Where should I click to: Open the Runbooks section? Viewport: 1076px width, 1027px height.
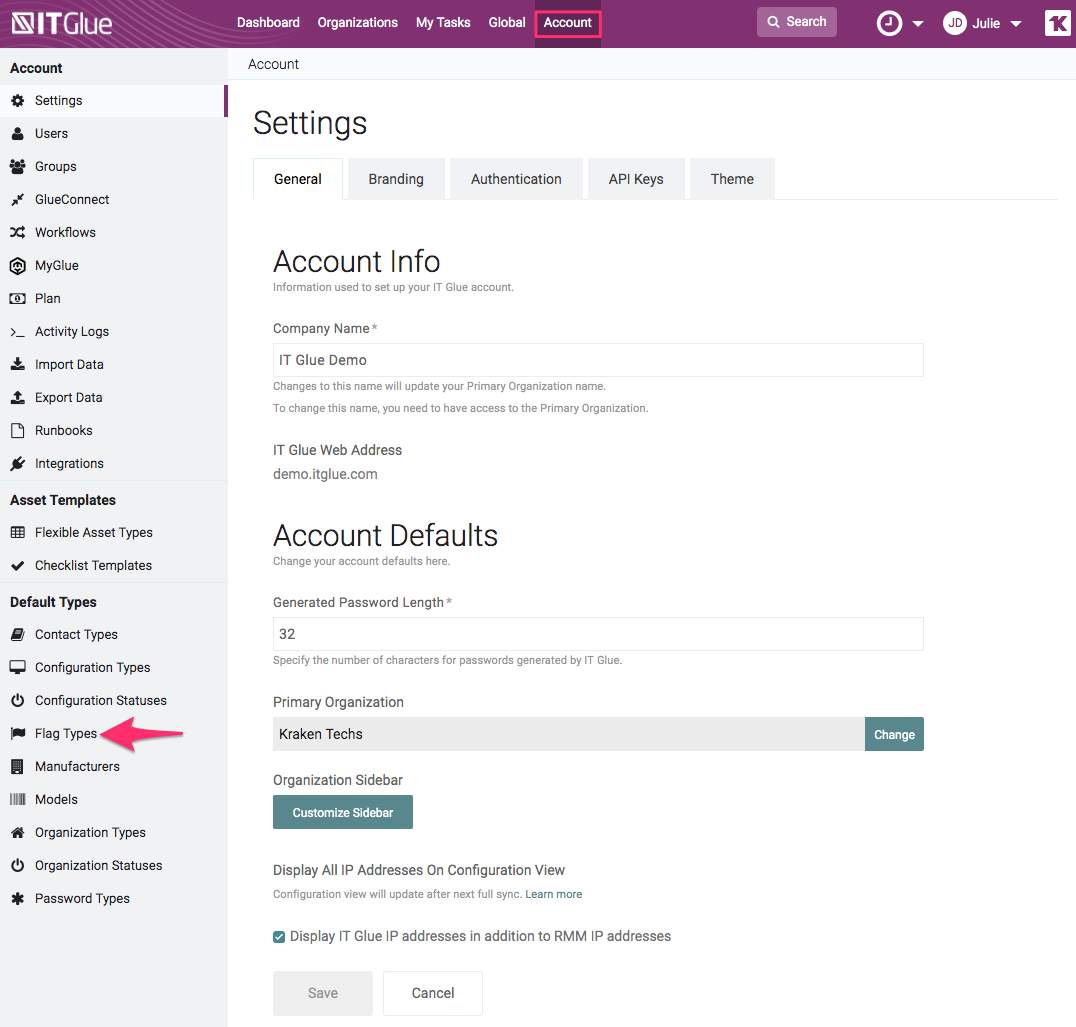click(x=63, y=430)
